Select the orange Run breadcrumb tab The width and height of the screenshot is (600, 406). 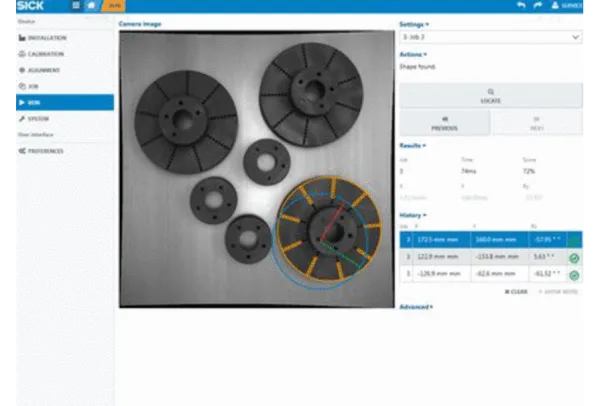(114, 6)
